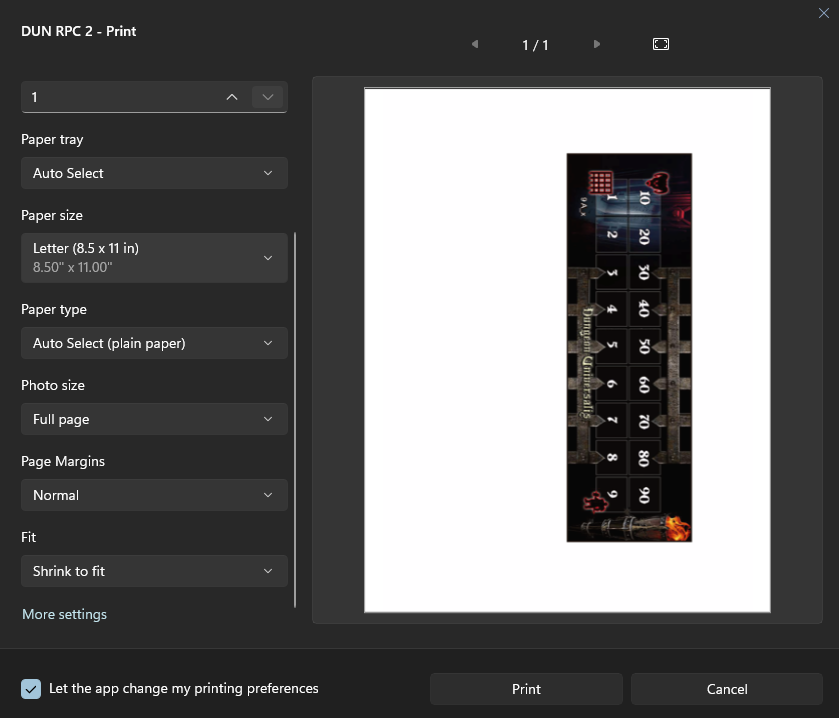Open the Fit Shrink to fit dropdown
The image size is (839, 718).
[x=154, y=571]
